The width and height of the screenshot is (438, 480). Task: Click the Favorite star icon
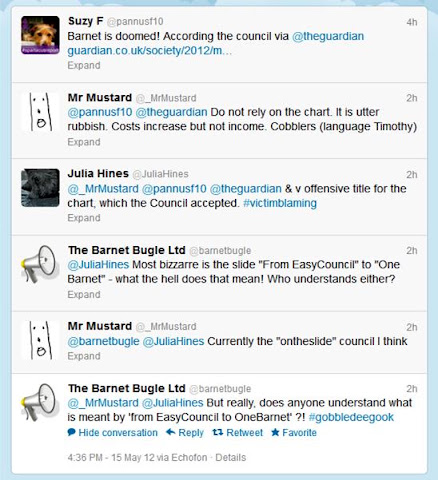click(275, 432)
